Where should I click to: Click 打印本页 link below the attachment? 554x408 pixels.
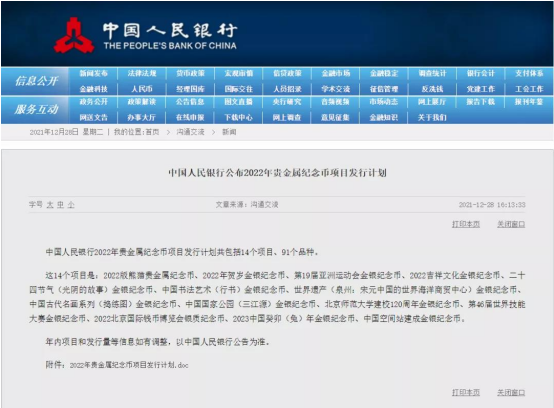pyautogui.click(x=466, y=392)
